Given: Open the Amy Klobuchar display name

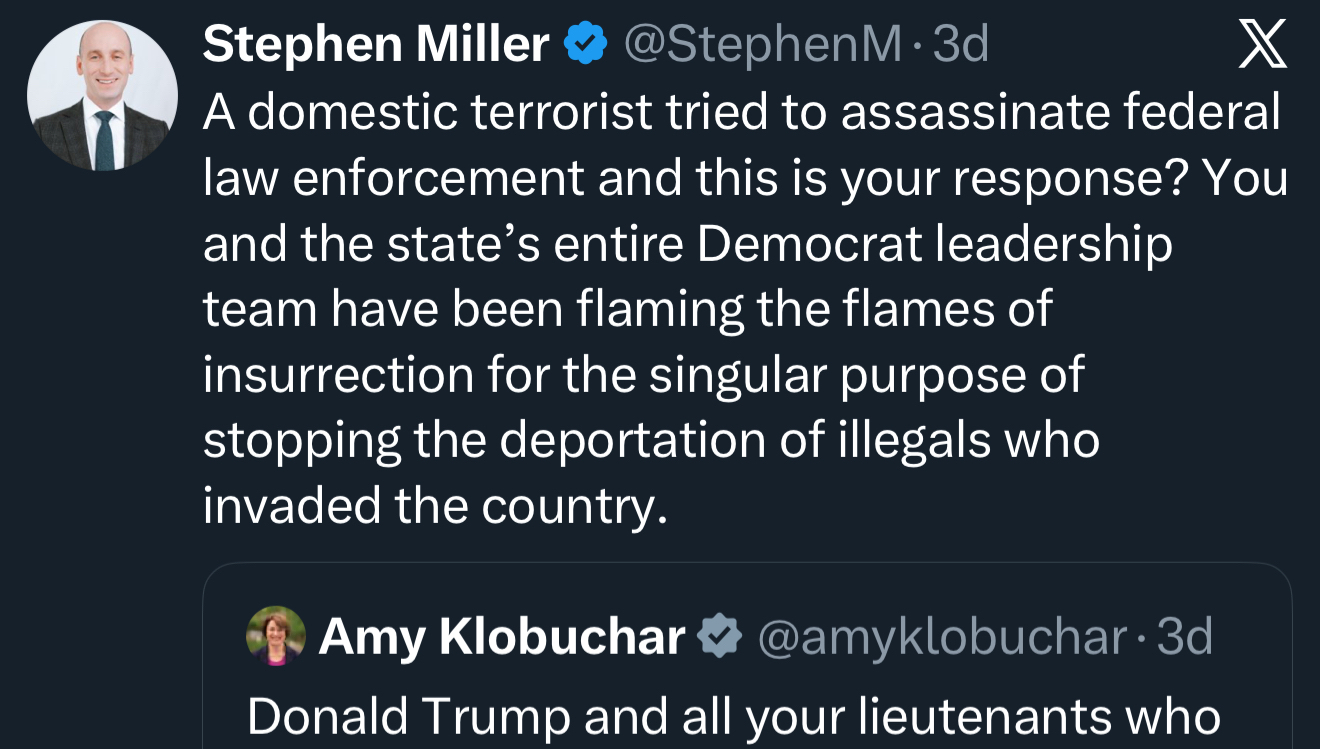Looking at the screenshot, I should click(x=502, y=637).
